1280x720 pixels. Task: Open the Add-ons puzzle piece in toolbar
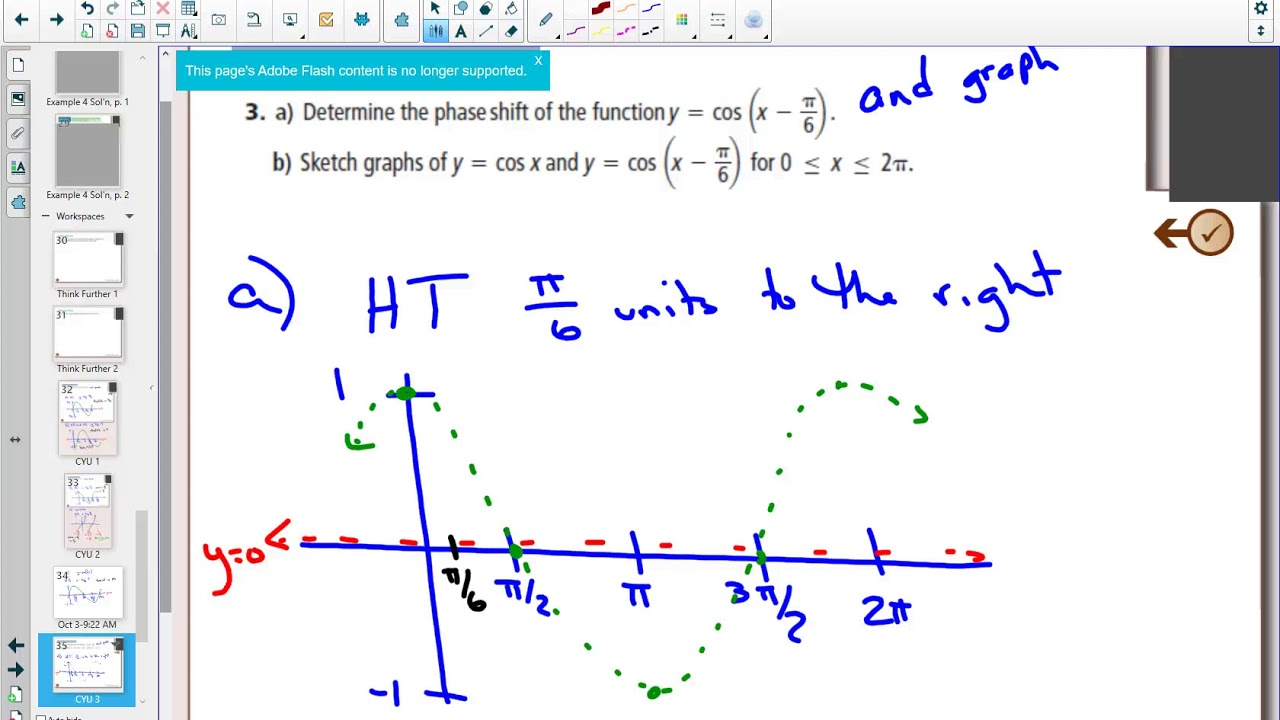(402, 20)
